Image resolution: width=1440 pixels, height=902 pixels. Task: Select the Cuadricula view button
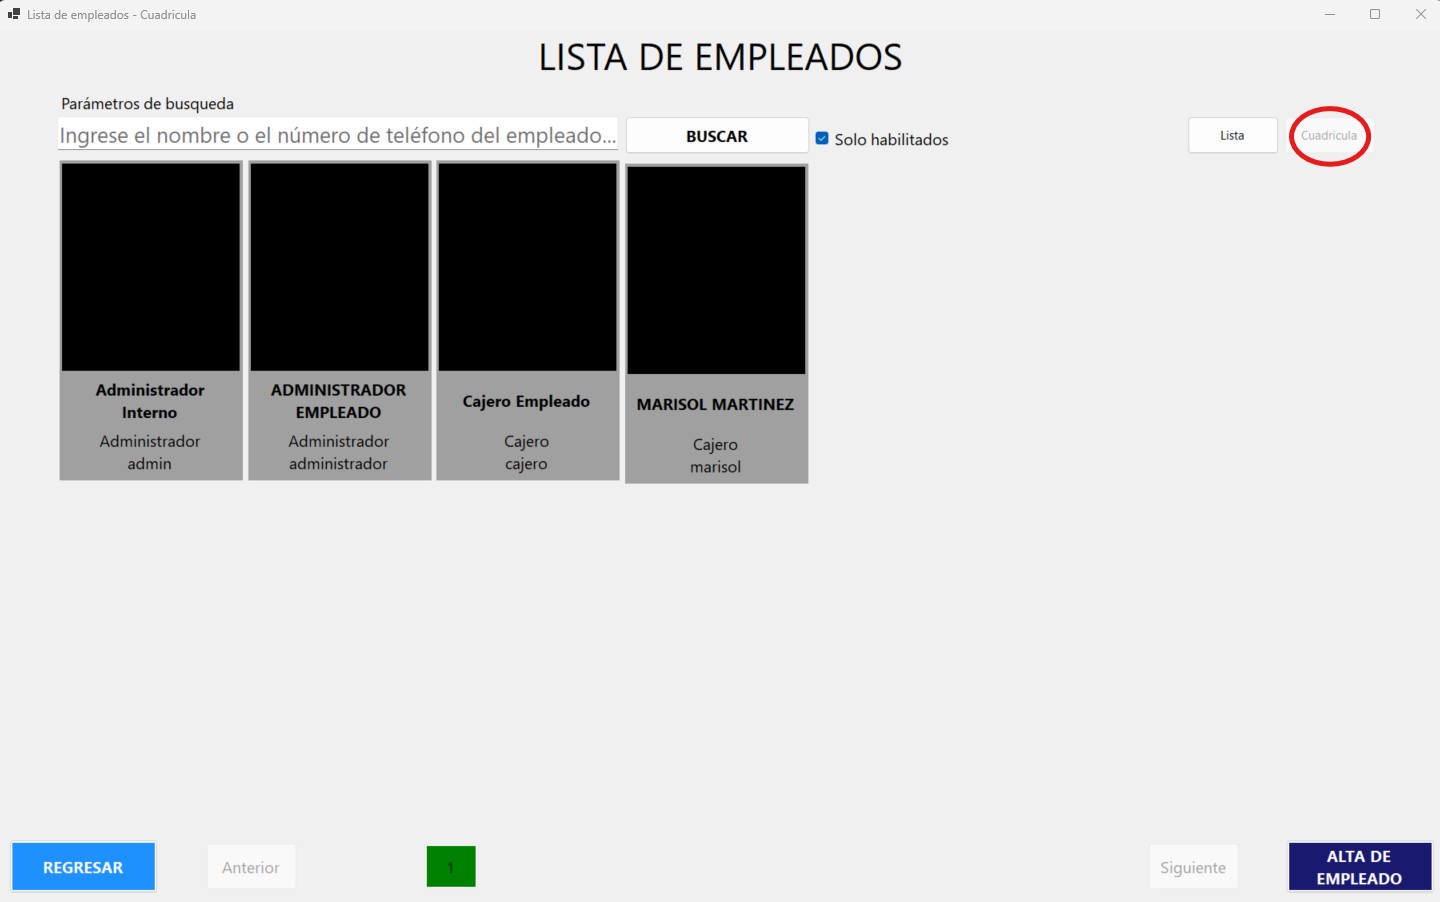(x=1329, y=135)
